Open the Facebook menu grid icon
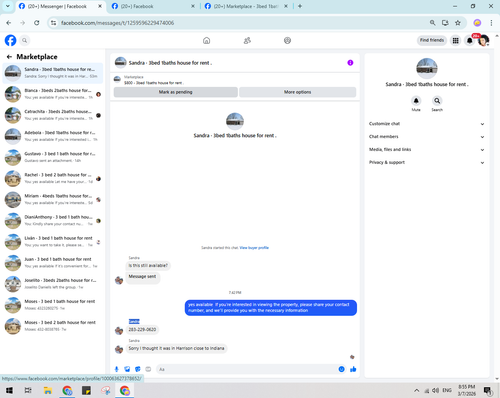Image resolution: width=500 pixels, height=398 pixels. click(x=455, y=41)
